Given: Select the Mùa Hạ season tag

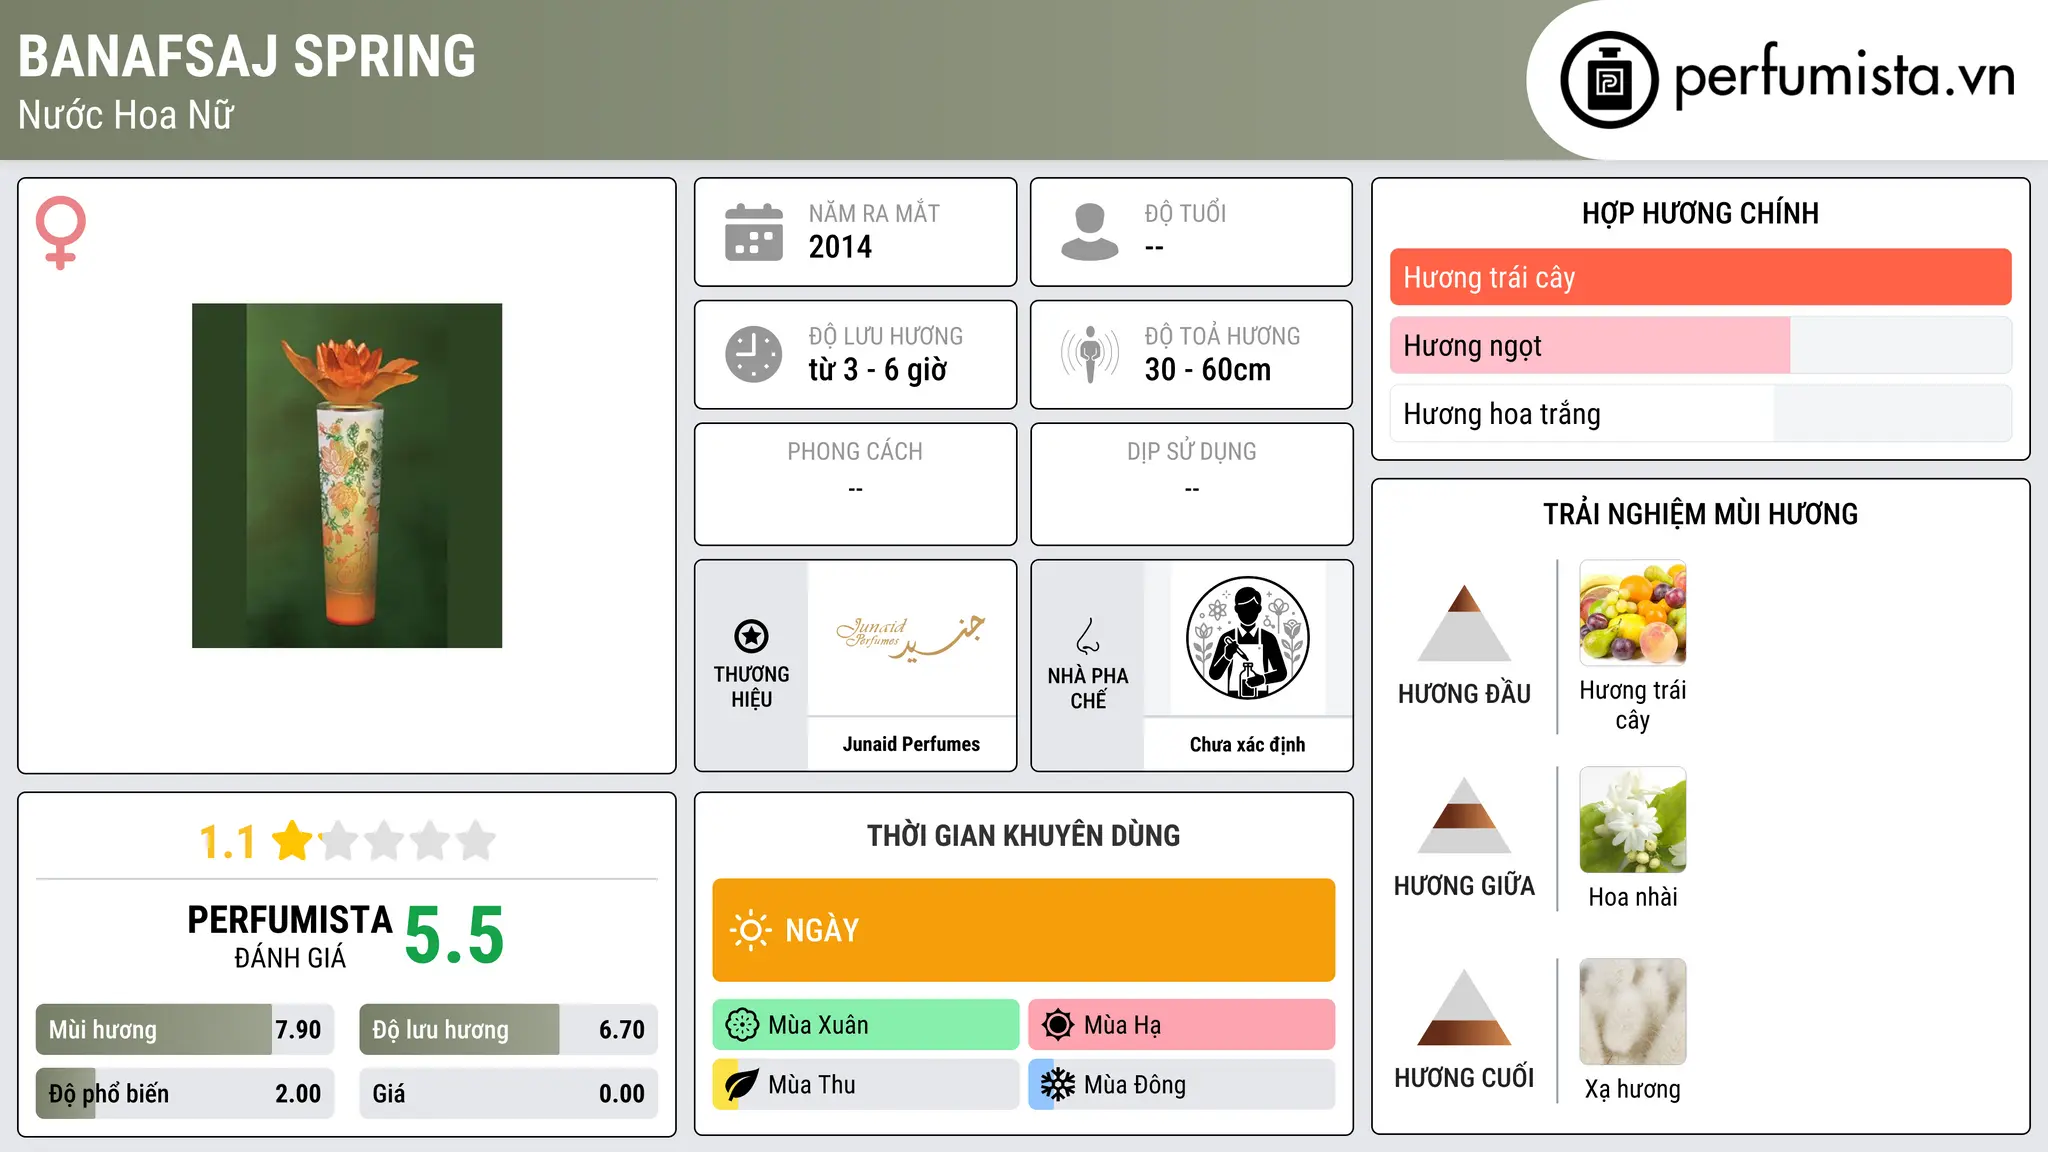Looking at the screenshot, I should (x=1181, y=1025).
